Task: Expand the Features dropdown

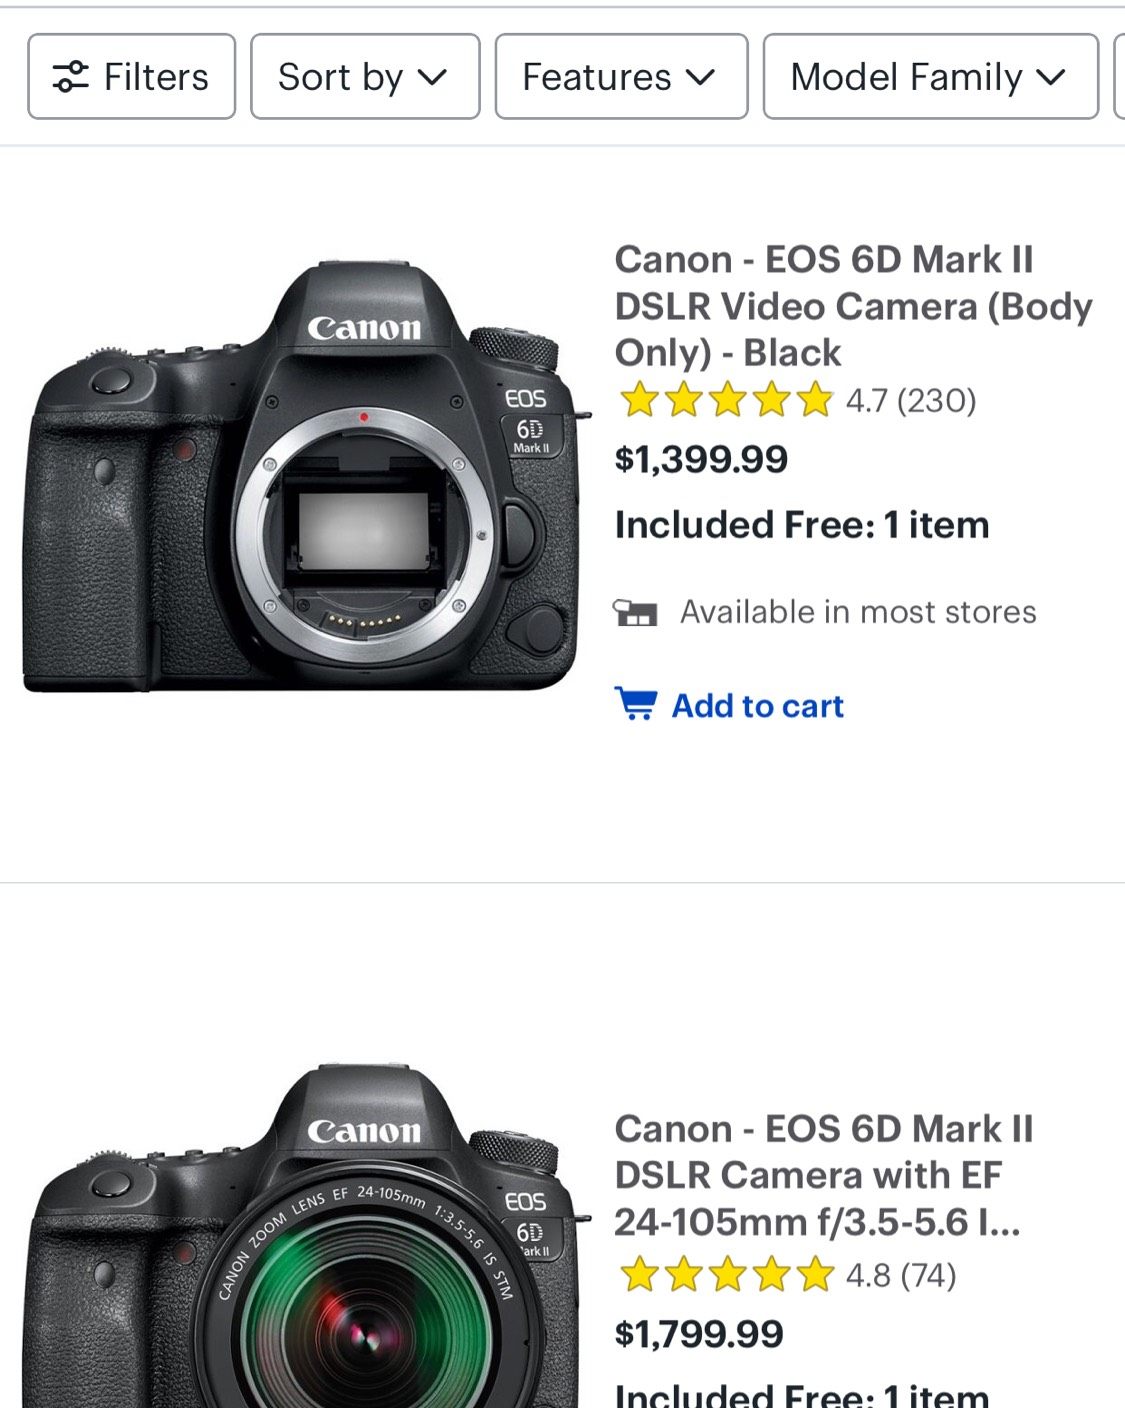Action: coord(620,77)
